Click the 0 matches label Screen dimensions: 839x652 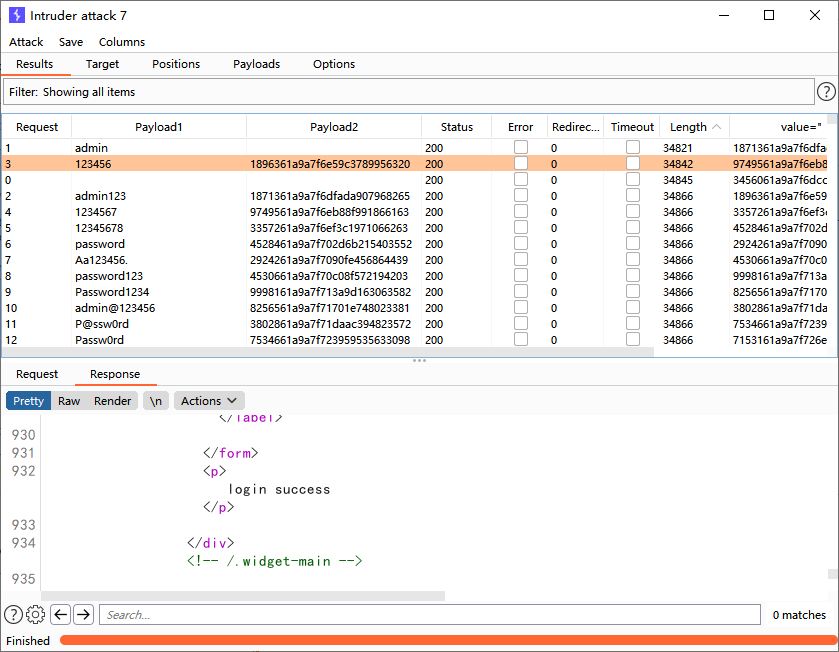coord(799,615)
